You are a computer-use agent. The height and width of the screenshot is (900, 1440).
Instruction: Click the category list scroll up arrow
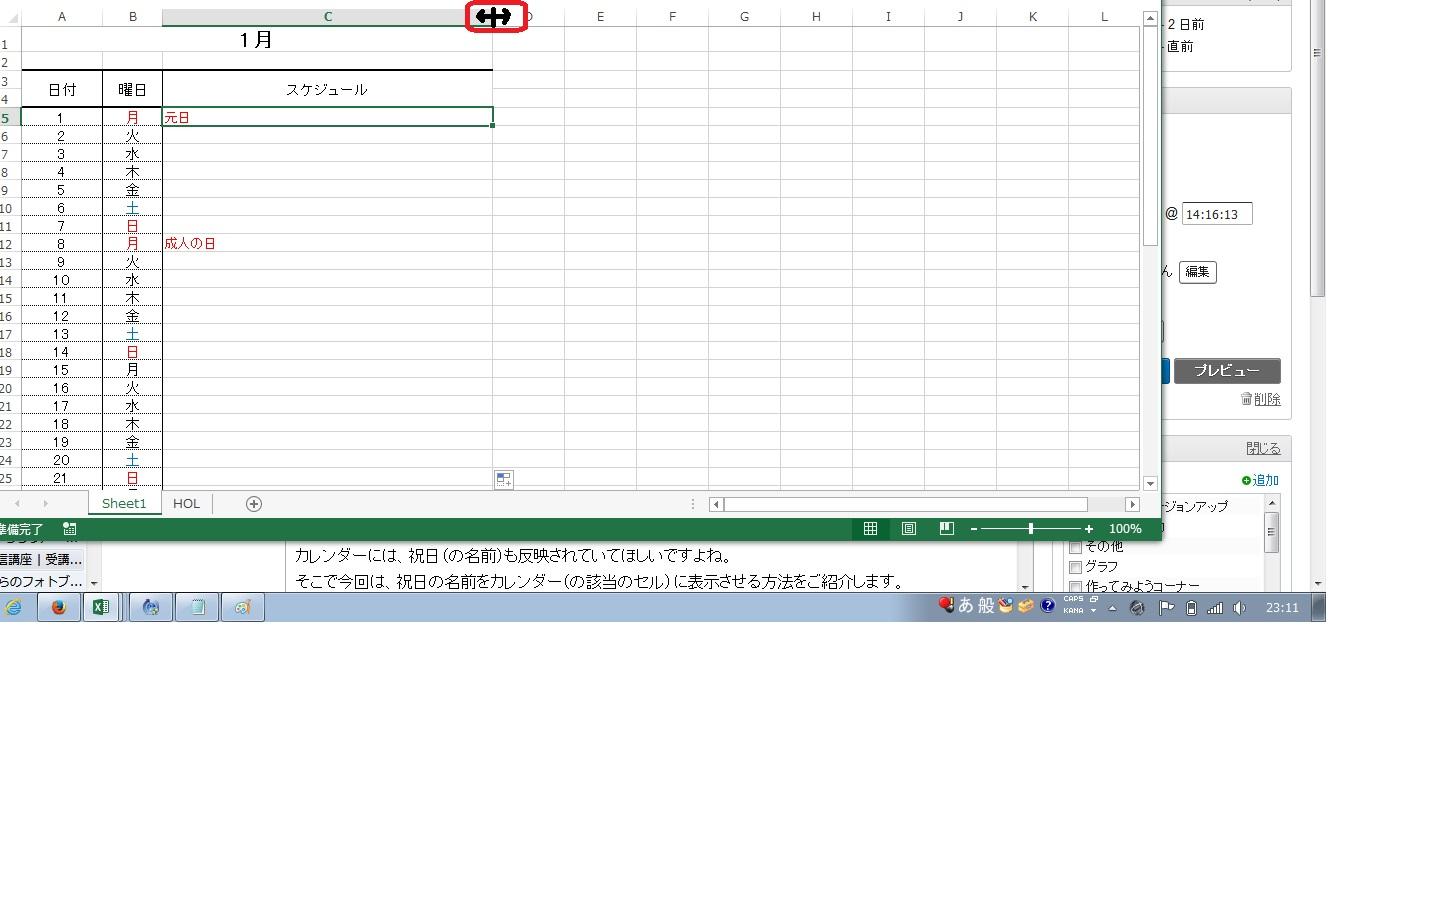coord(1272,503)
